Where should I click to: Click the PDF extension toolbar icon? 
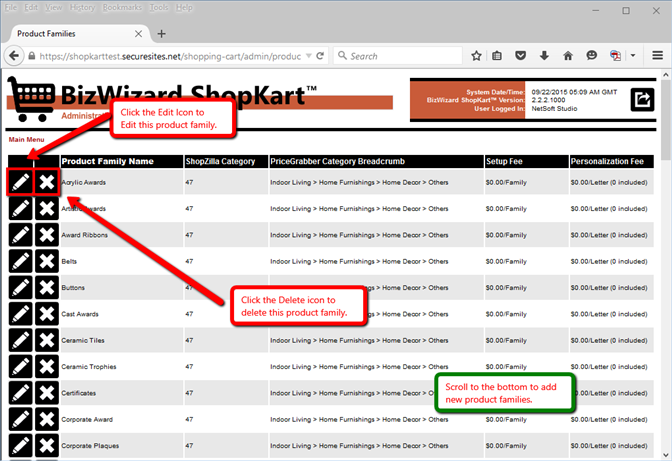[615, 56]
